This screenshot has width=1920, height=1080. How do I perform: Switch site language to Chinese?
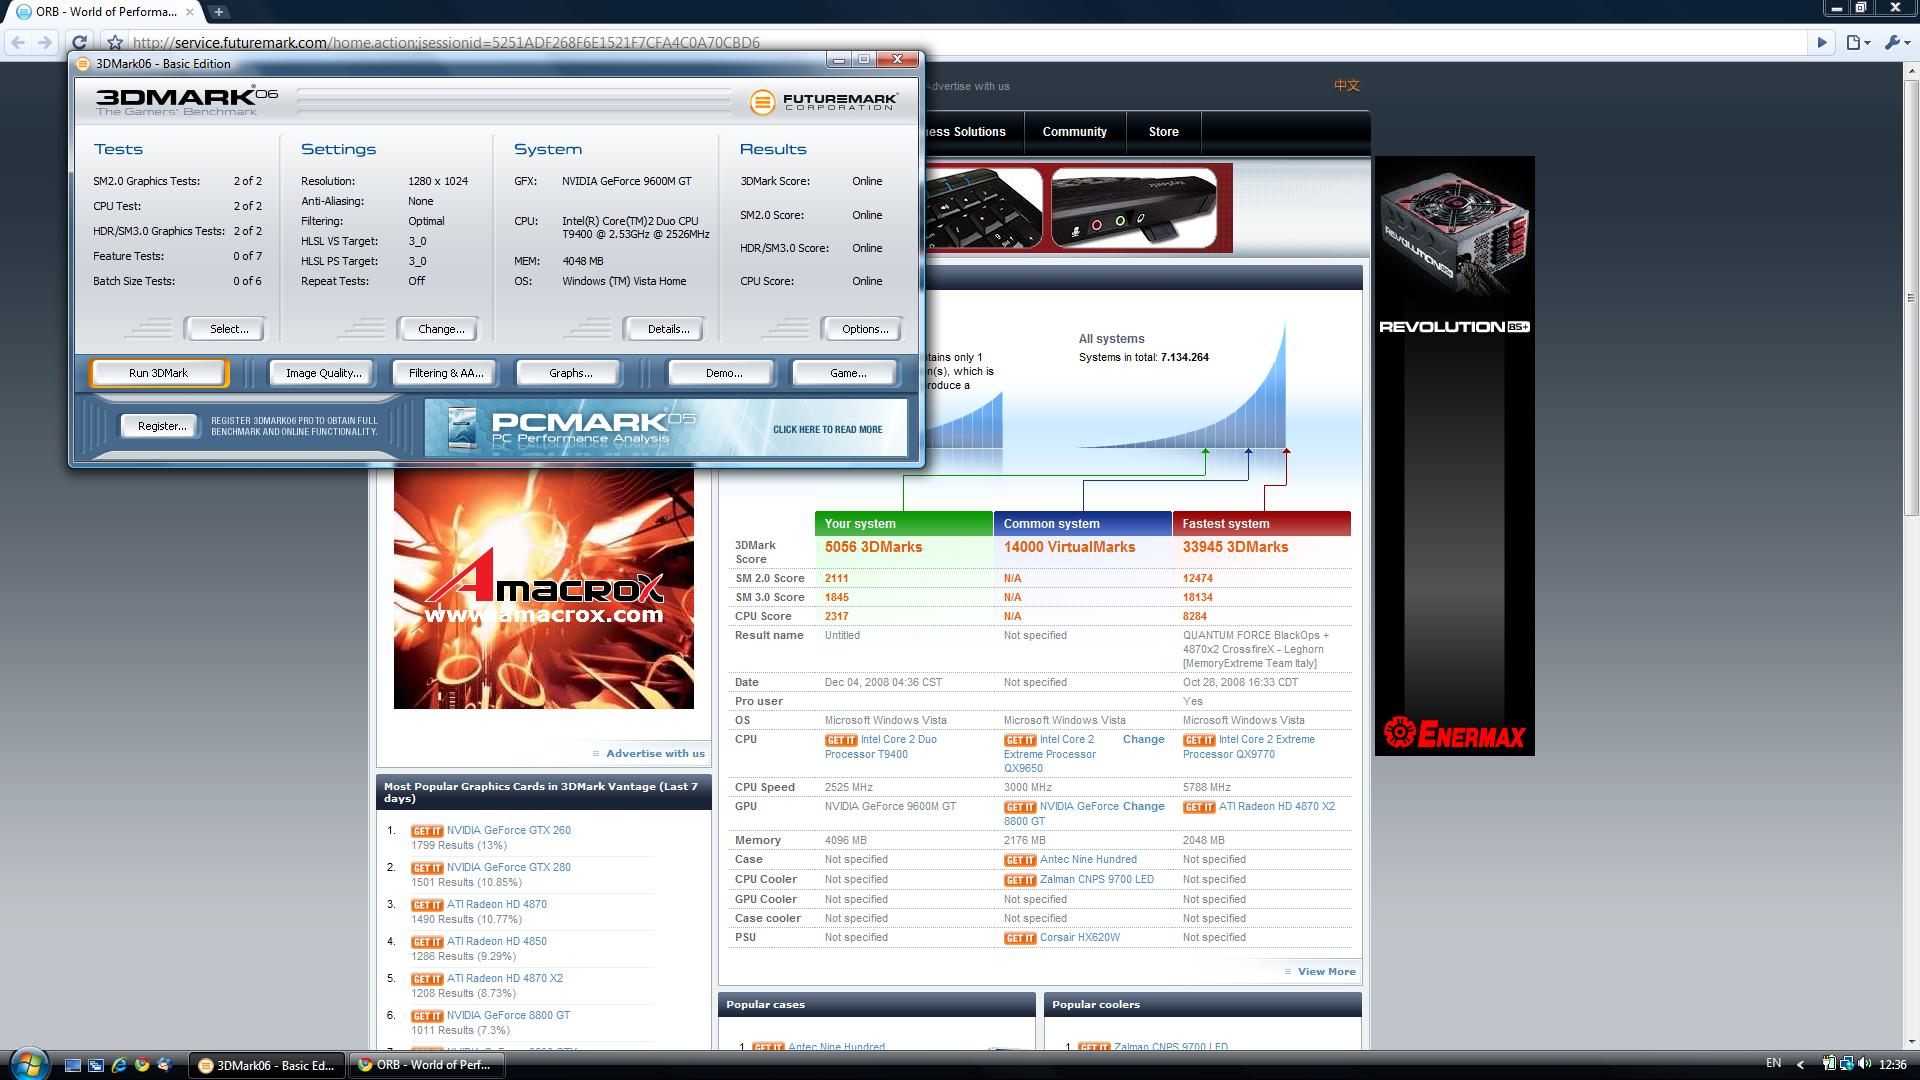tap(1346, 85)
